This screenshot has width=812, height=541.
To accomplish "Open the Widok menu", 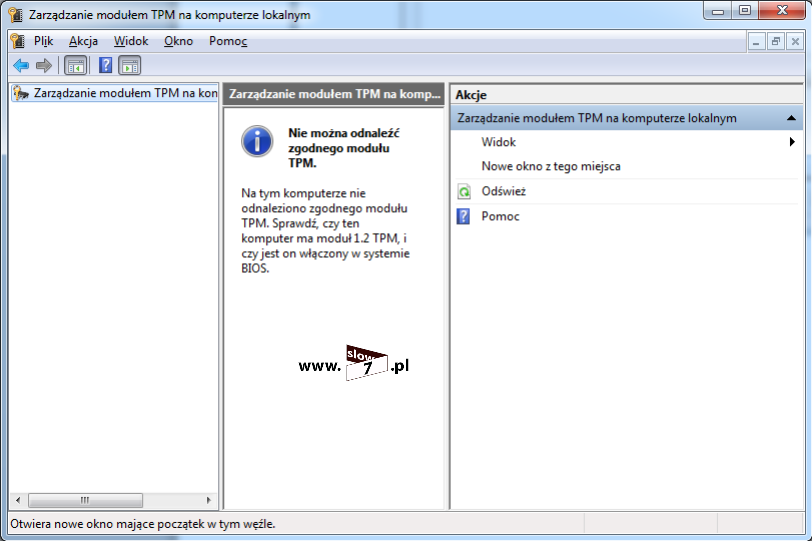I will [x=131, y=41].
